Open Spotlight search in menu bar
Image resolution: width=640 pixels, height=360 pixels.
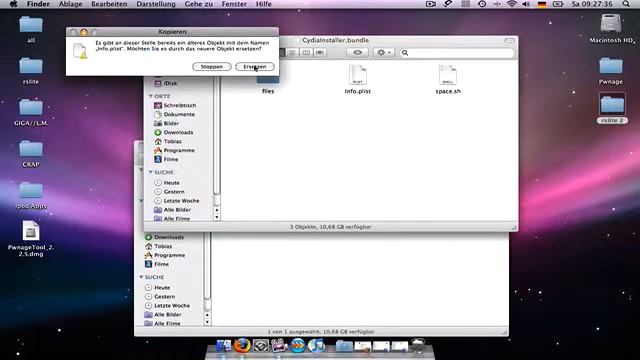tap(626, 4)
